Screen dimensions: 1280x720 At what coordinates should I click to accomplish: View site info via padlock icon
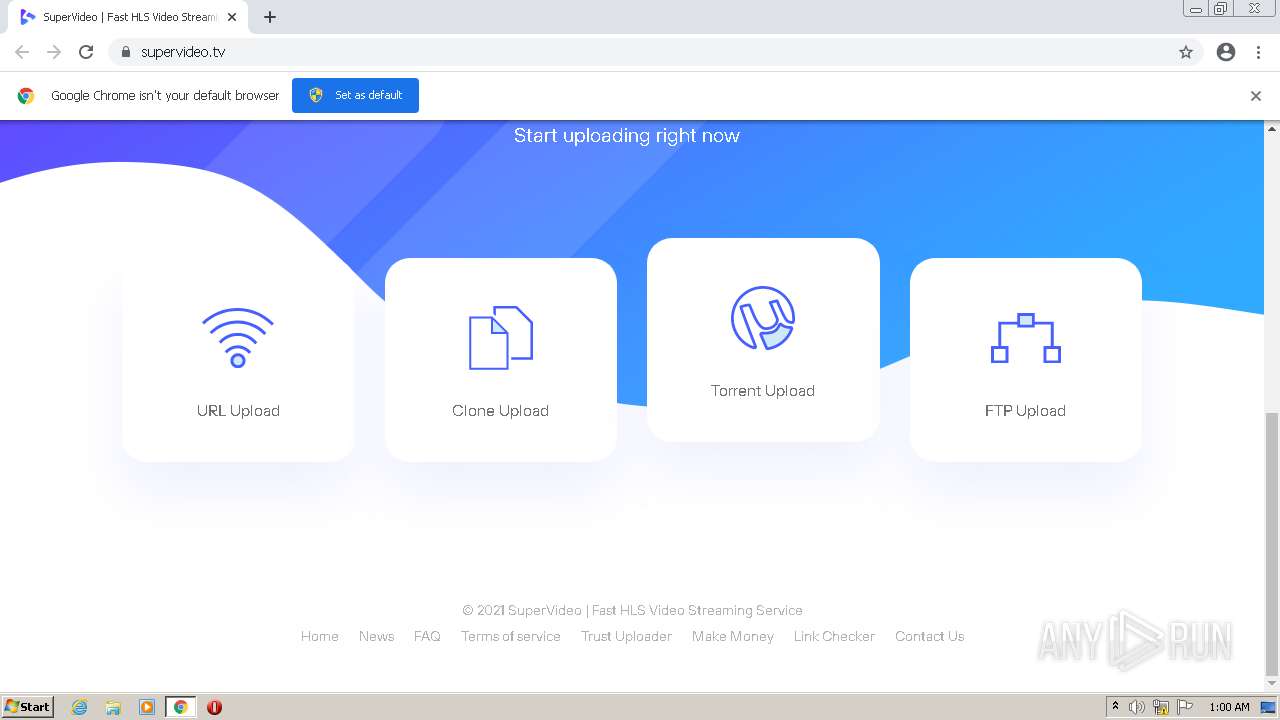[x=125, y=52]
